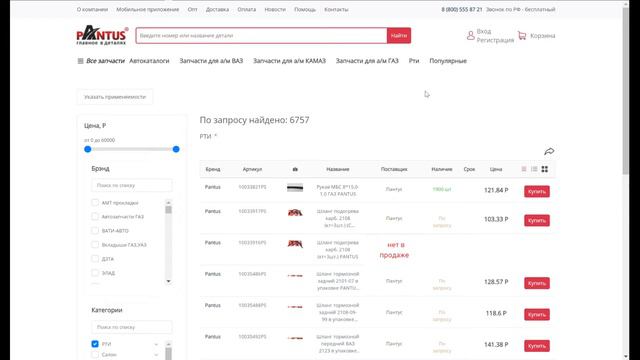Buy the item priced 103.33 ₽
Screen dimensions: 640x360
(537, 220)
